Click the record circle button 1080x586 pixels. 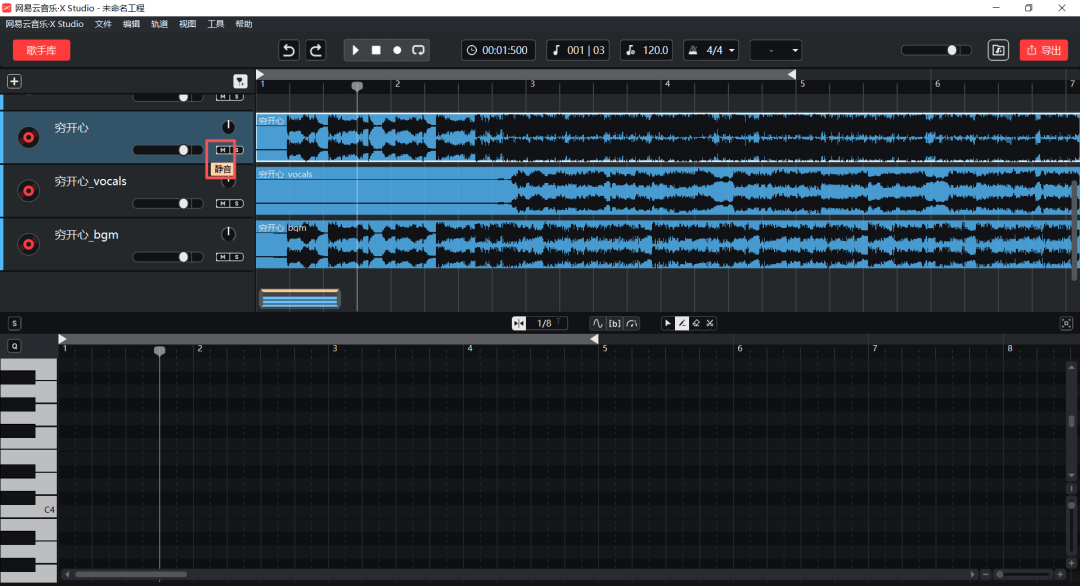pos(397,50)
